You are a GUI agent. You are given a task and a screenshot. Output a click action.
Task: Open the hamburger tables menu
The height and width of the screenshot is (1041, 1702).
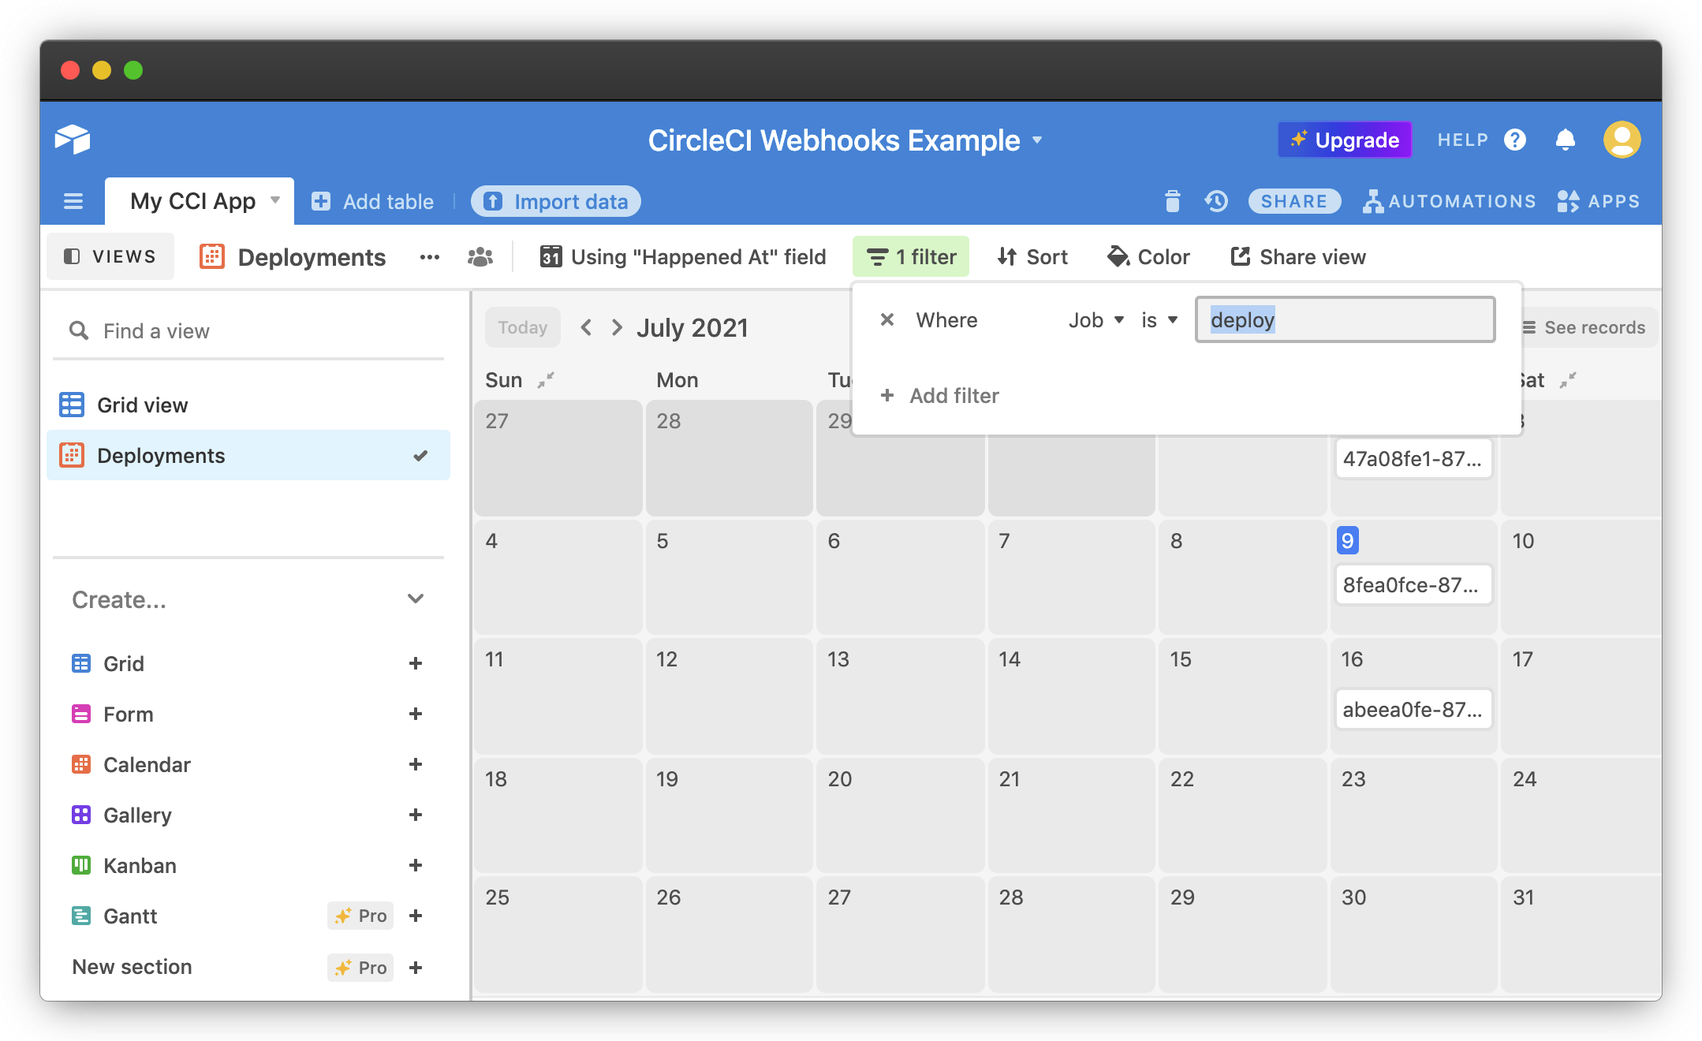coord(73,201)
